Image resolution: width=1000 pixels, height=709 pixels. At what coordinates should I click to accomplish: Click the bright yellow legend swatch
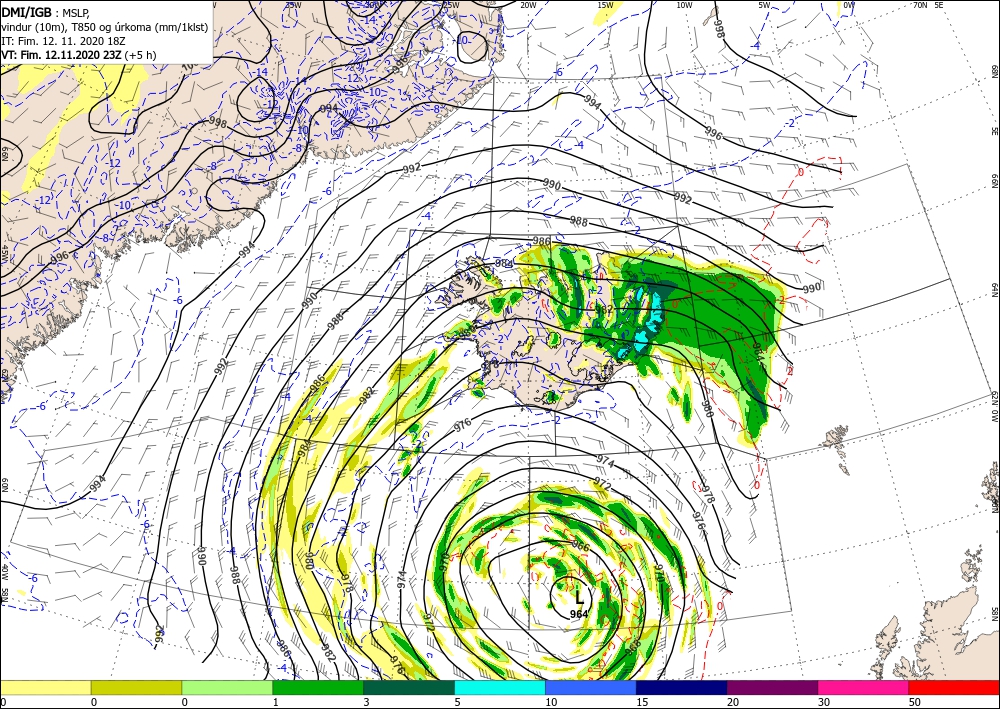pos(45,687)
